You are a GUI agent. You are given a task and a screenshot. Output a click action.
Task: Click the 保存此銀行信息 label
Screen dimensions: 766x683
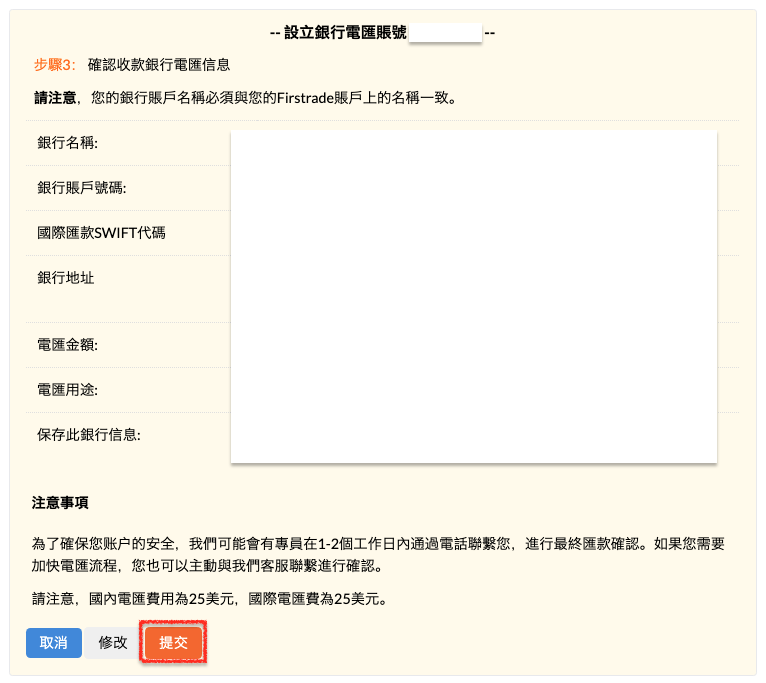(88, 434)
